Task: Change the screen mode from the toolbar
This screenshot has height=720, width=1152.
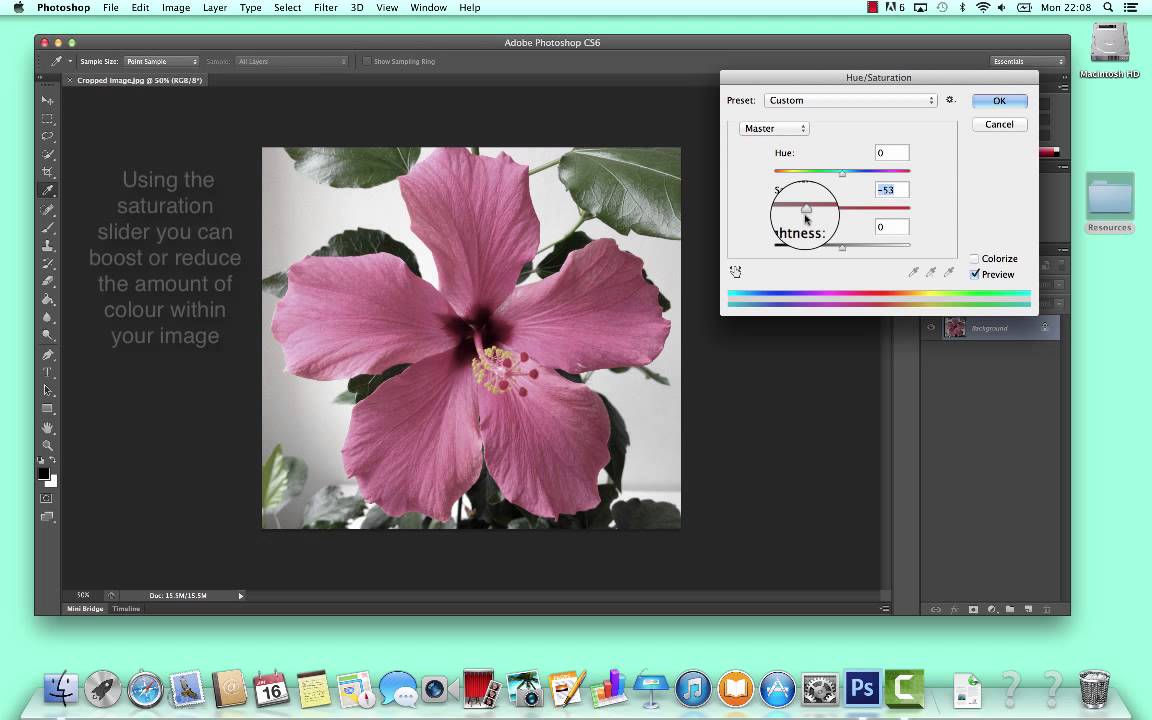Action: 47,516
